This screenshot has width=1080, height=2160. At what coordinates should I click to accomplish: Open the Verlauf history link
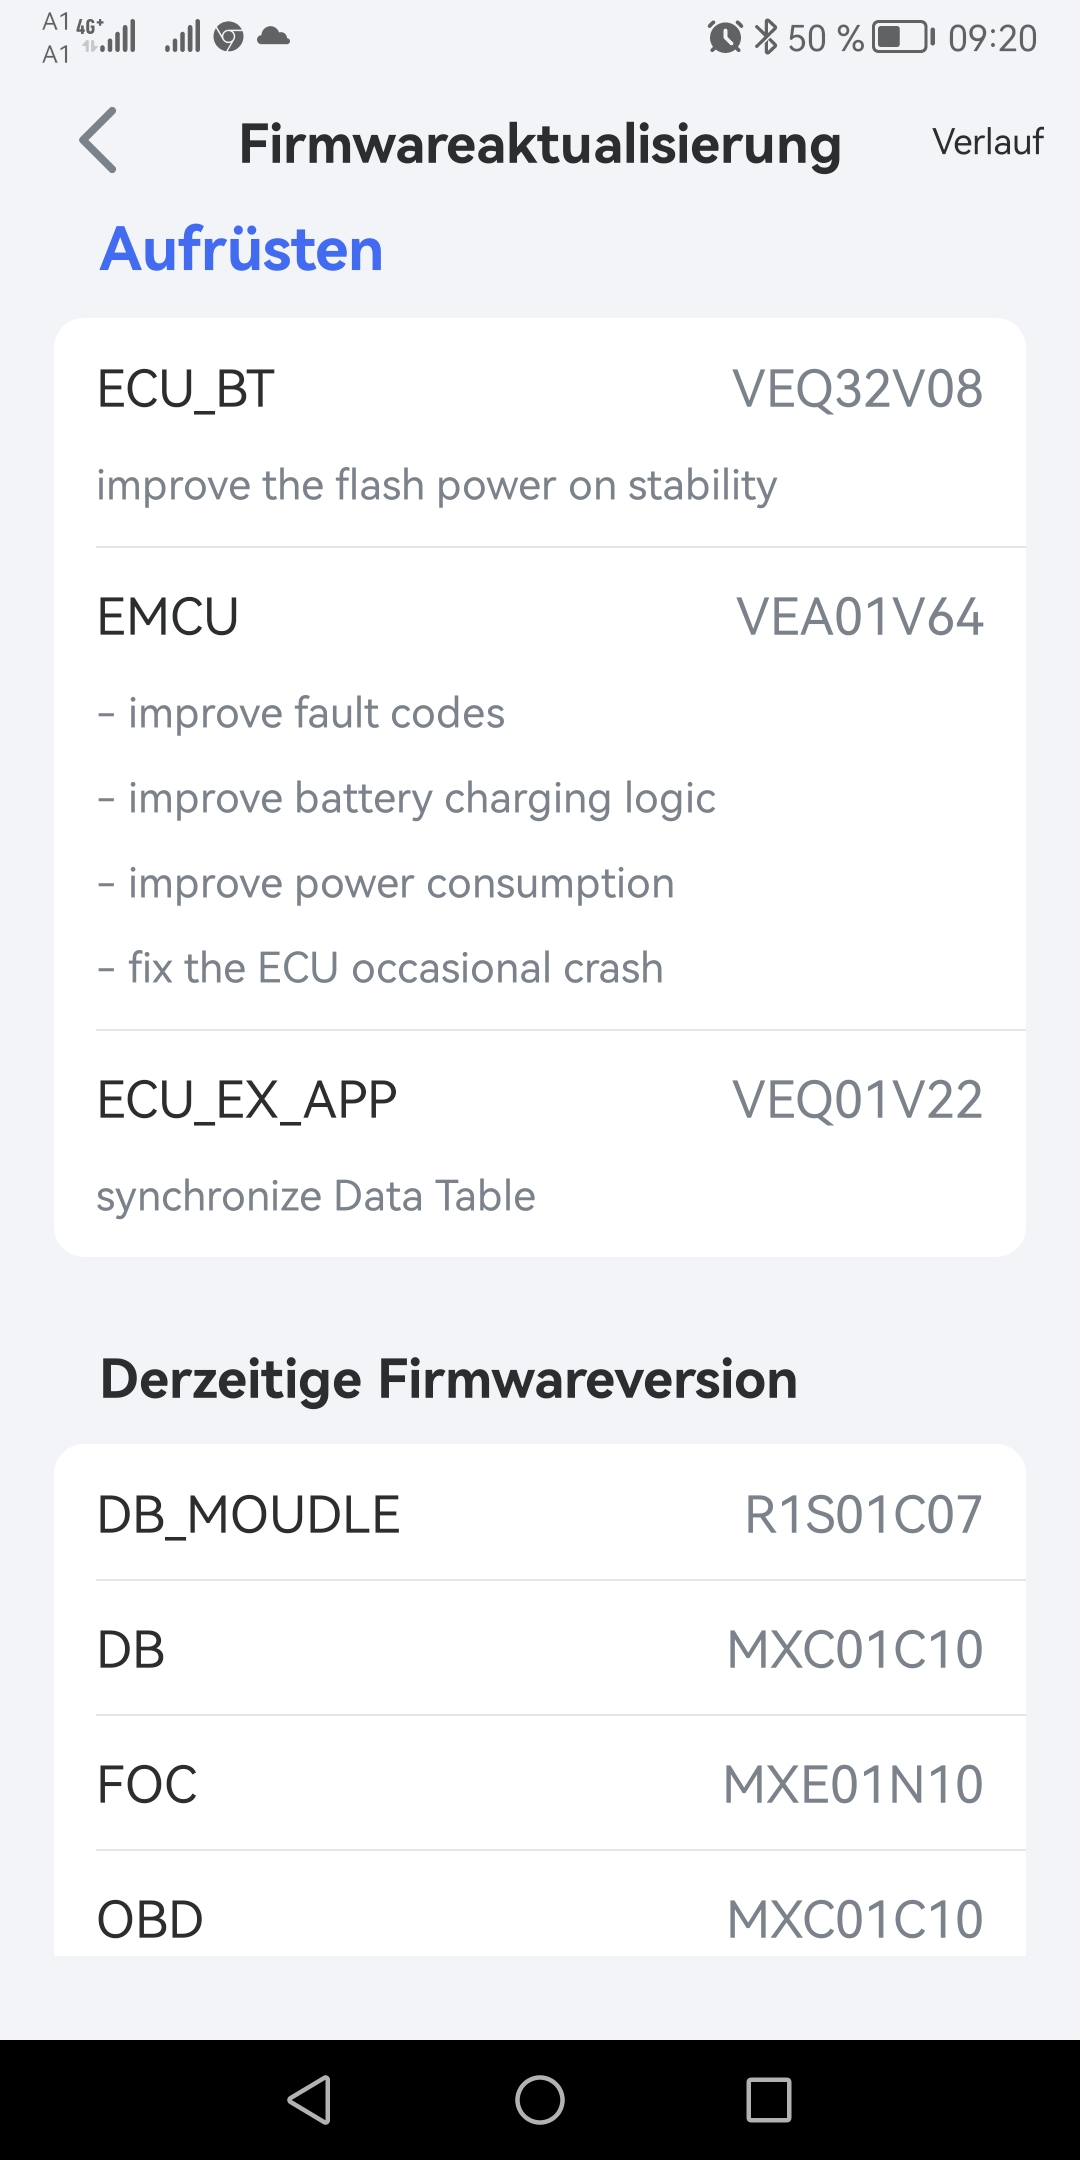coord(987,142)
